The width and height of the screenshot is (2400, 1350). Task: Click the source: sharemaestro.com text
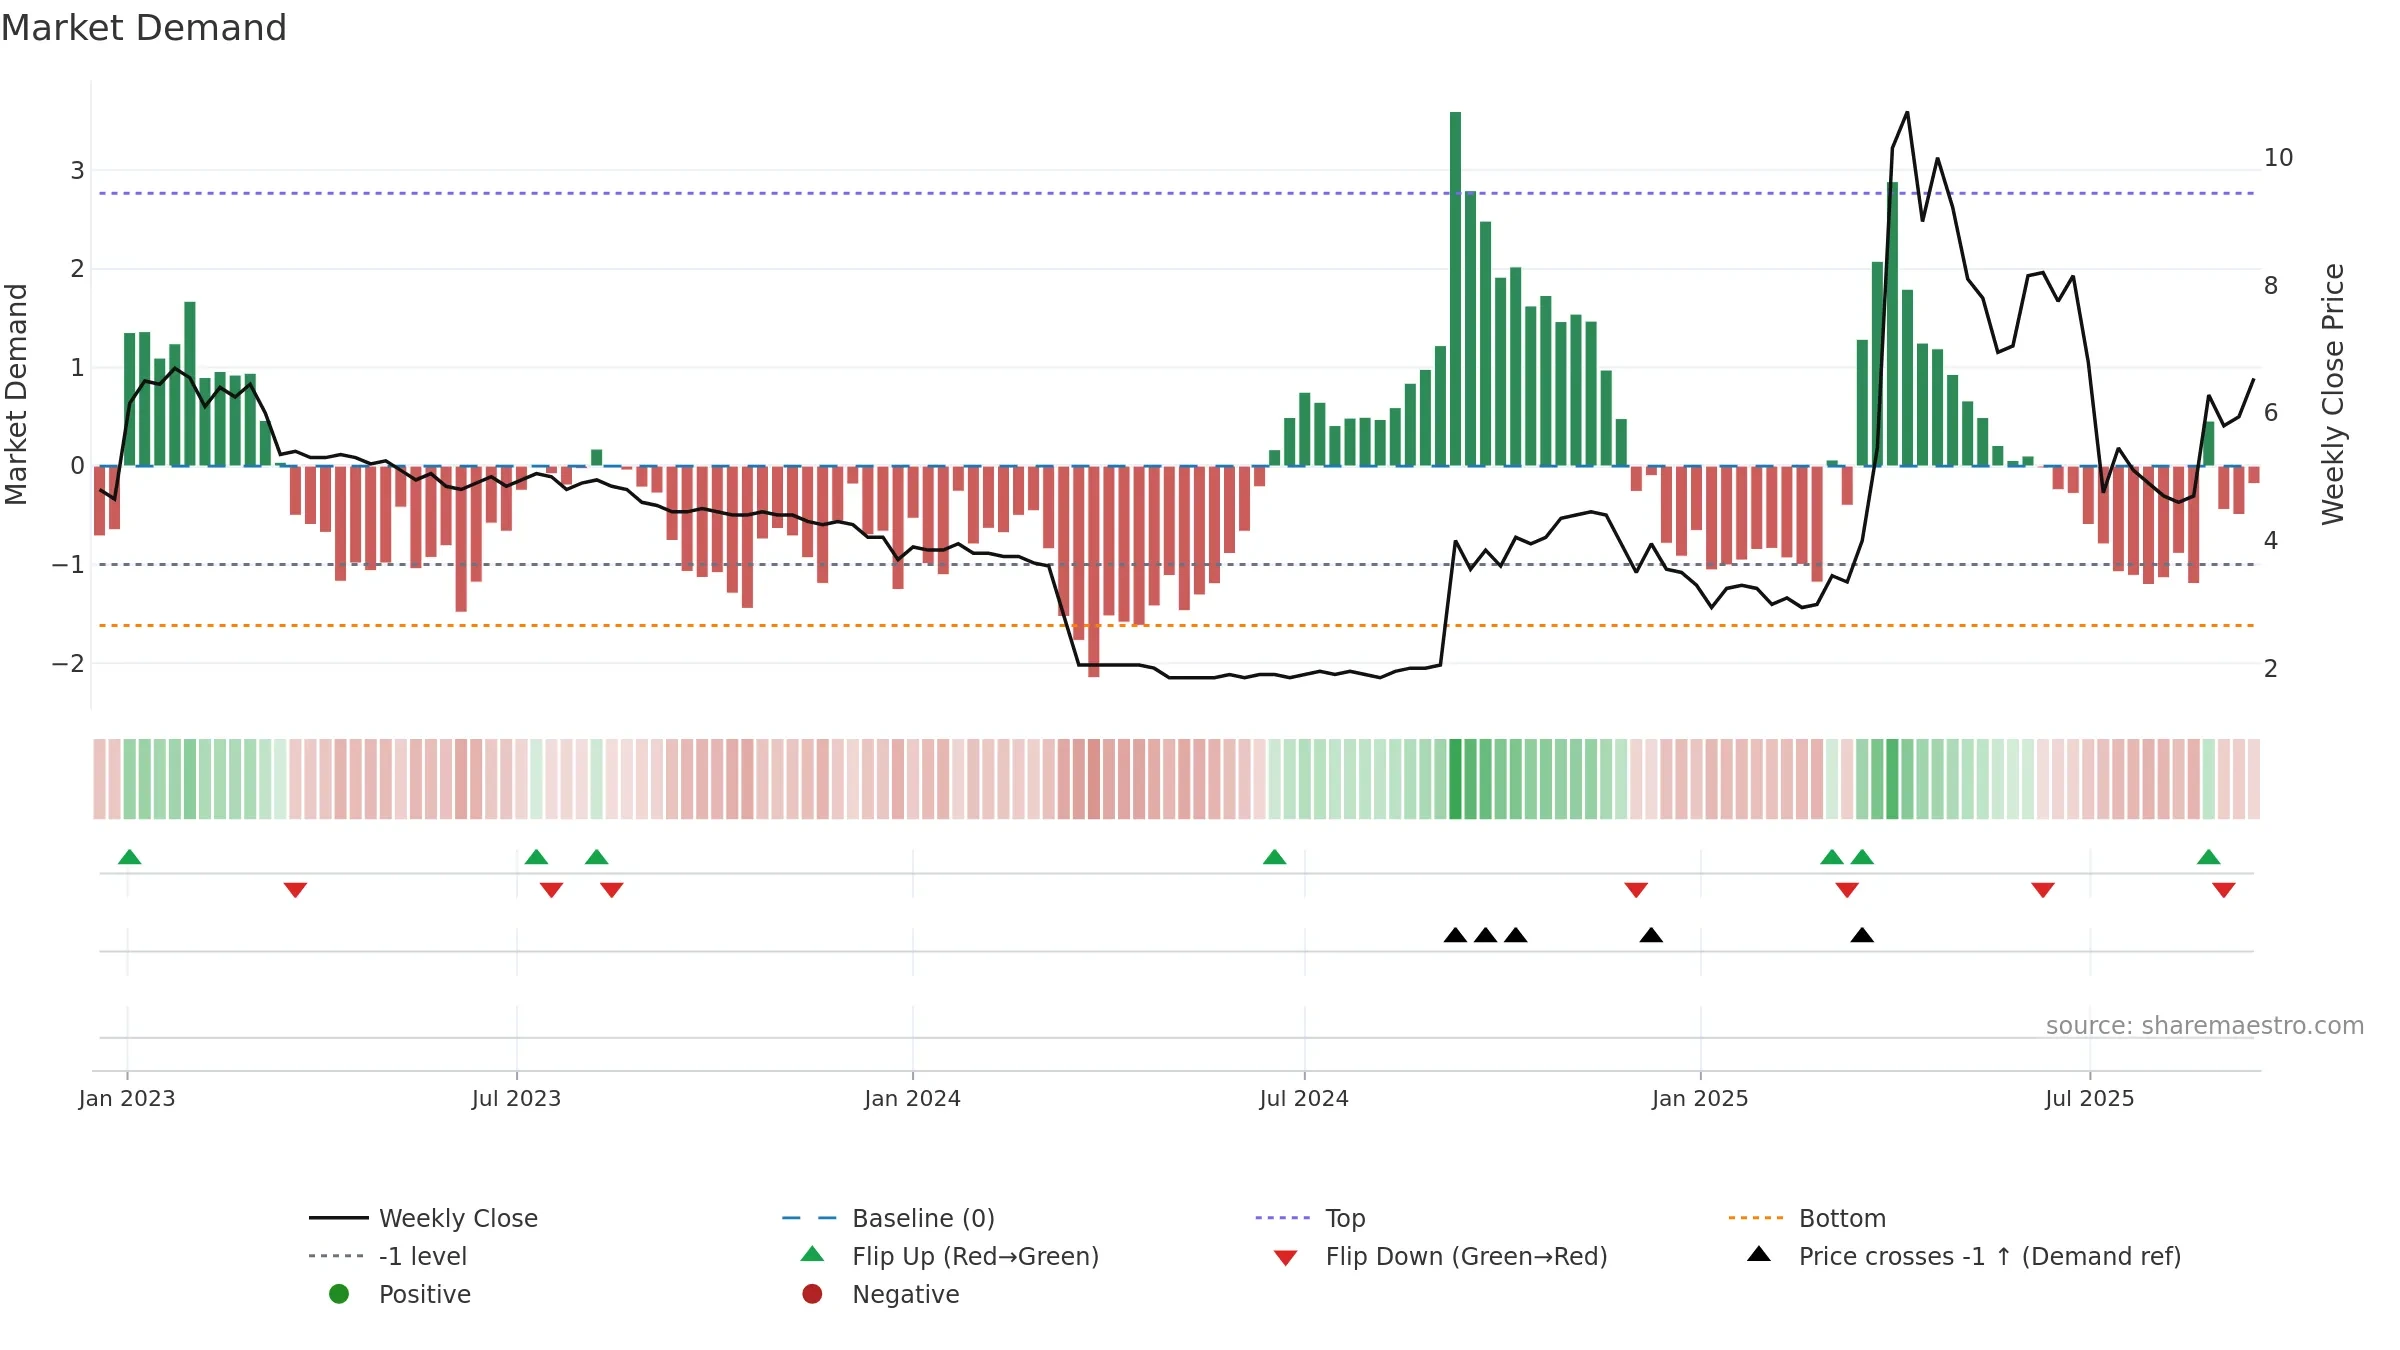pyautogui.click(x=2205, y=1025)
